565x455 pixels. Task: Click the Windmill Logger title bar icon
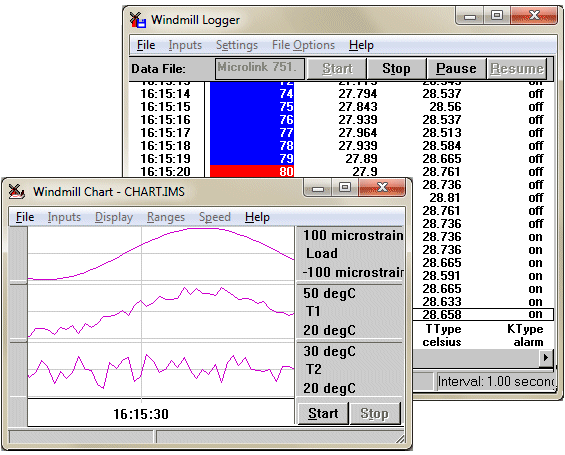[x=138, y=19]
